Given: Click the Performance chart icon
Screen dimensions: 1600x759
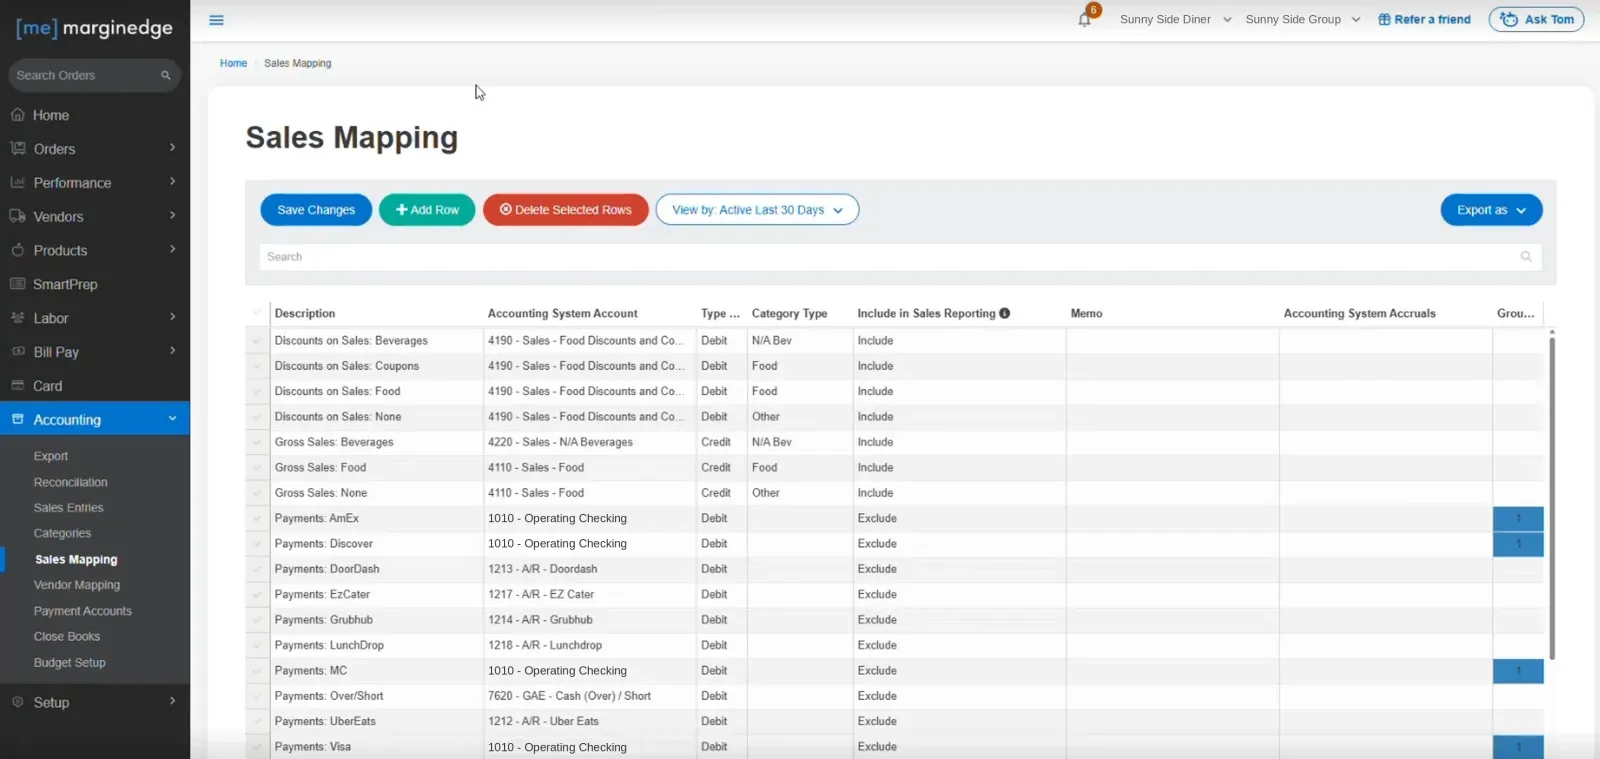Looking at the screenshot, I should [18, 183].
